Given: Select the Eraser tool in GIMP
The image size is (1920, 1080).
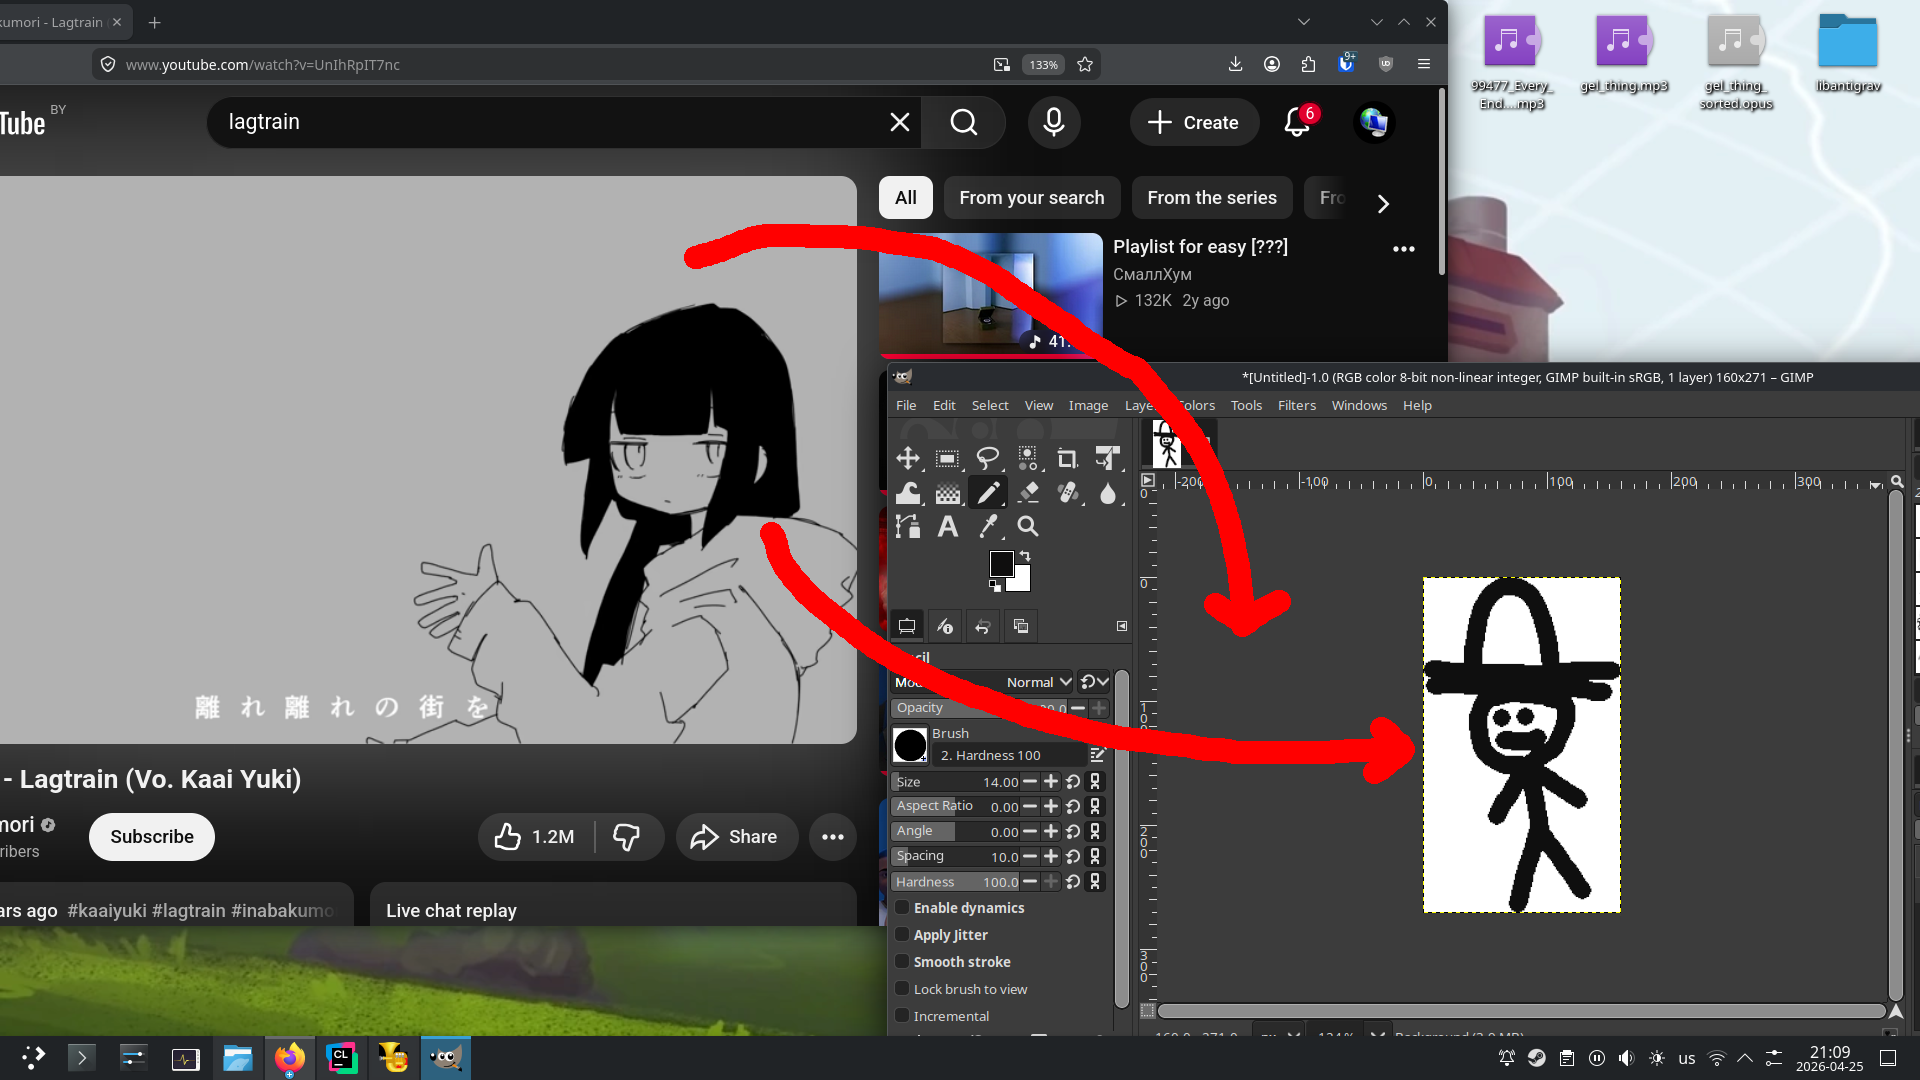Looking at the screenshot, I should [x=1027, y=493].
